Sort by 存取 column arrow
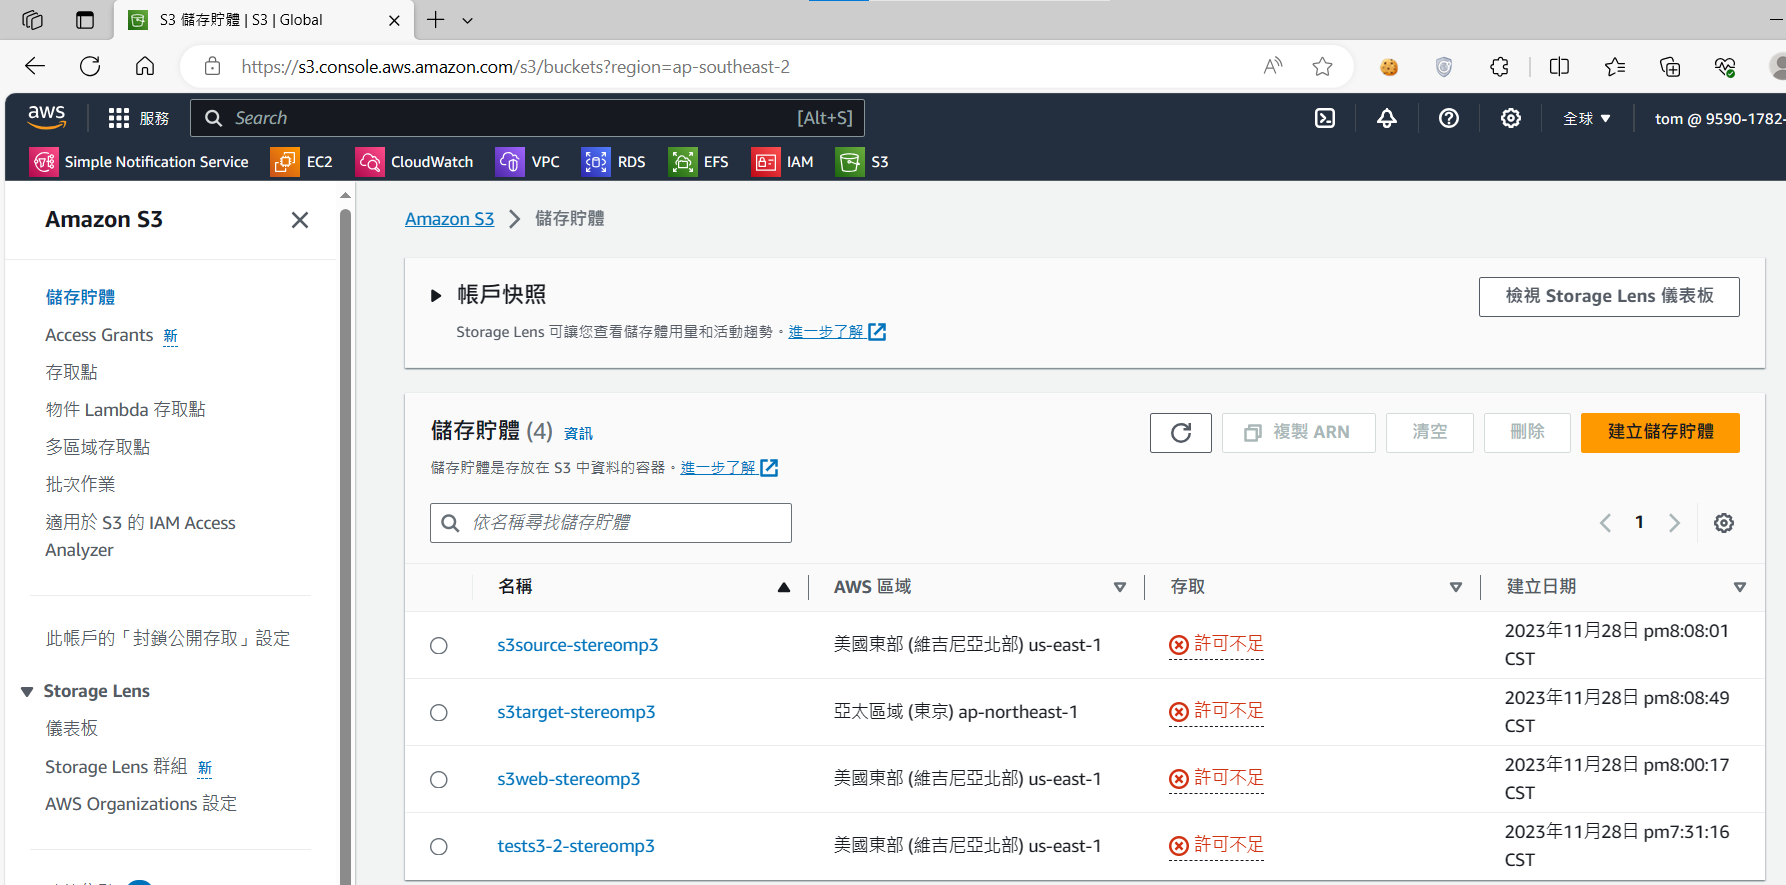 [x=1456, y=588]
